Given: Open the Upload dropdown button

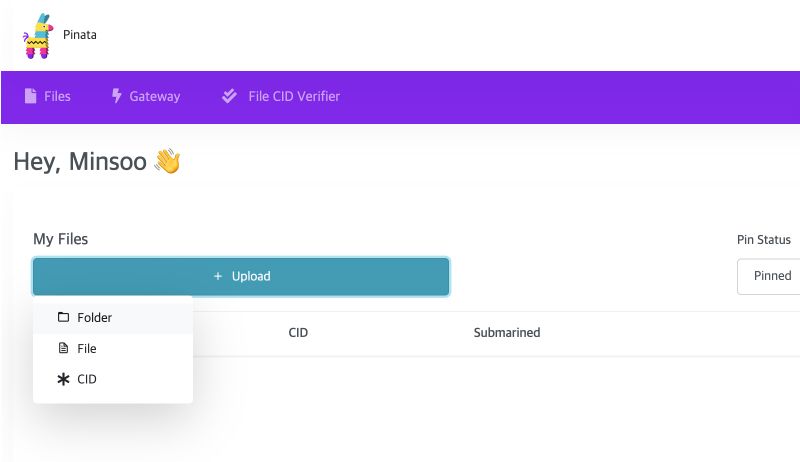Looking at the screenshot, I should point(241,276).
